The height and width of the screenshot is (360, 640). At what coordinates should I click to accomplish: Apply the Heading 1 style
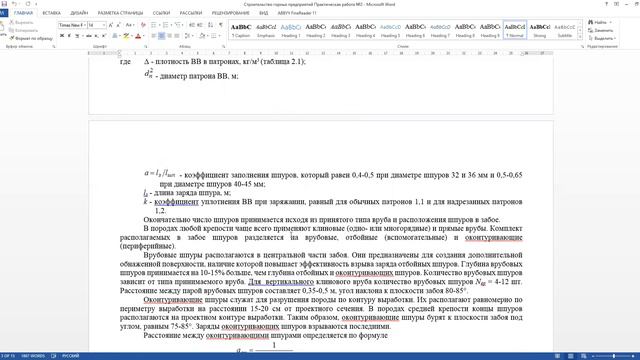pyautogui.click(x=291, y=31)
